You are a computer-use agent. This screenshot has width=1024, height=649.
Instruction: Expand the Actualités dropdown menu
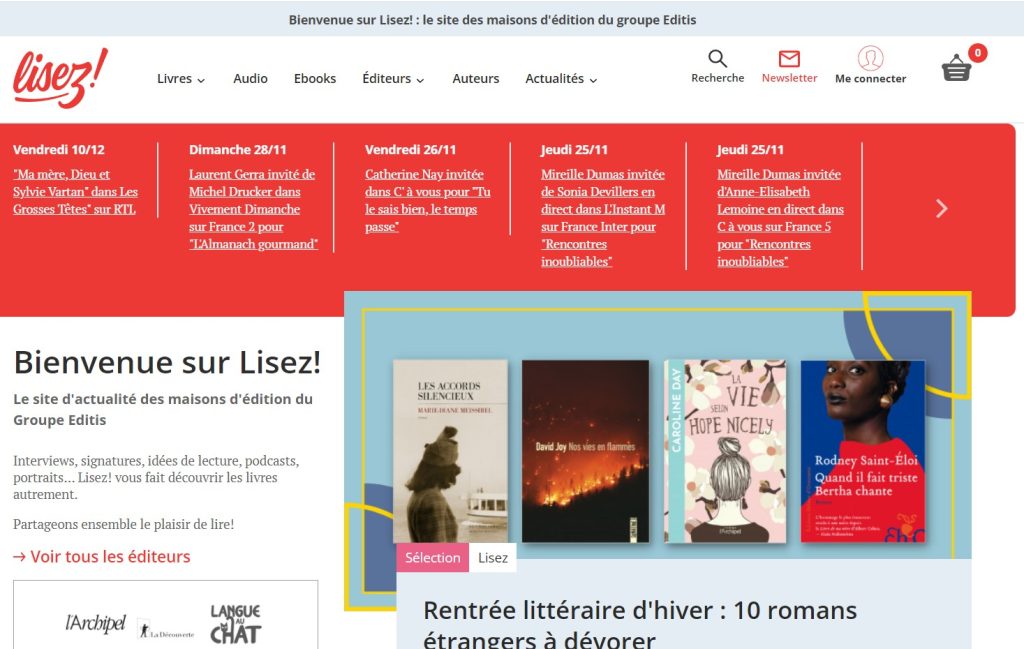click(561, 79)
